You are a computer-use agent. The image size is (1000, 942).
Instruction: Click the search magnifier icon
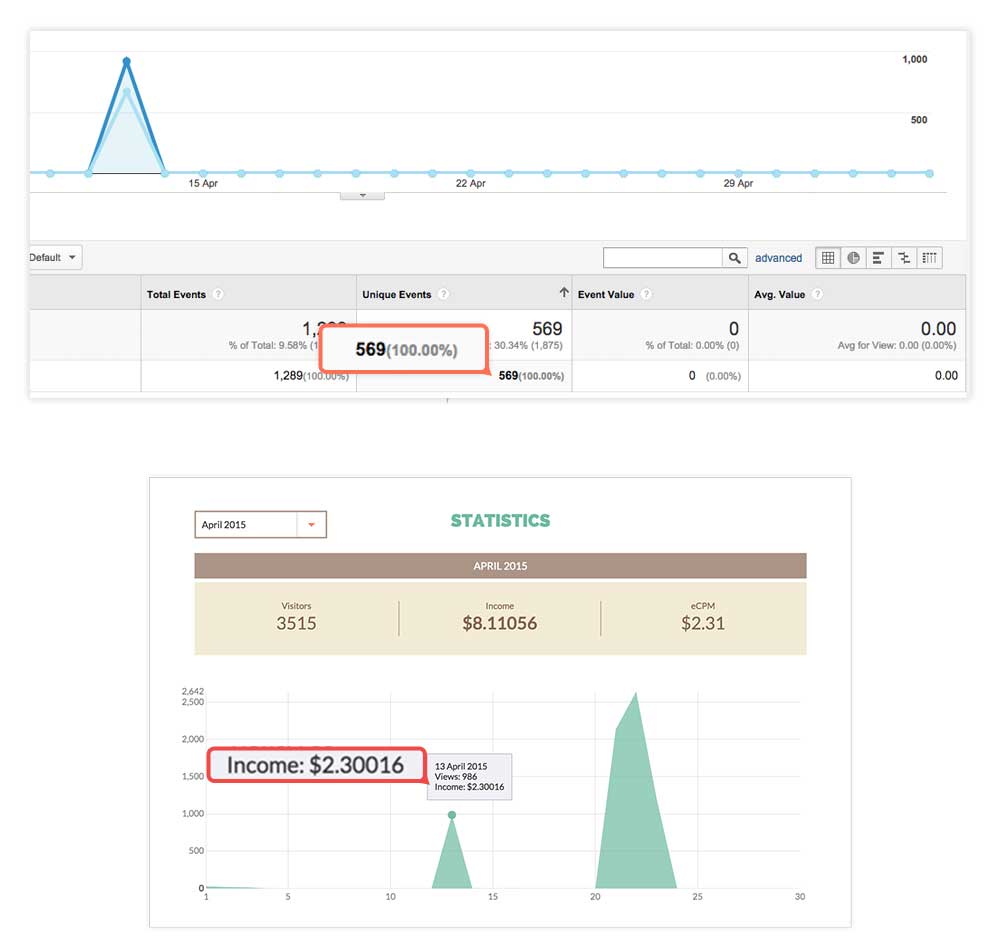[x=735, y=257]
